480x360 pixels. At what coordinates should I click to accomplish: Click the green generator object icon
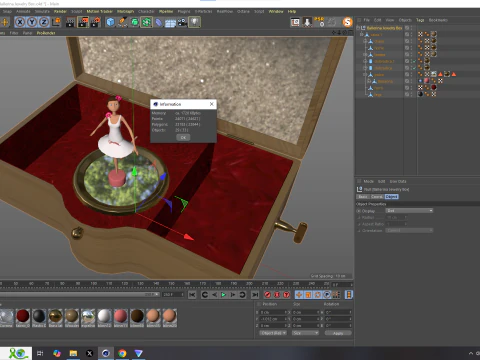(x=134, y=22)
